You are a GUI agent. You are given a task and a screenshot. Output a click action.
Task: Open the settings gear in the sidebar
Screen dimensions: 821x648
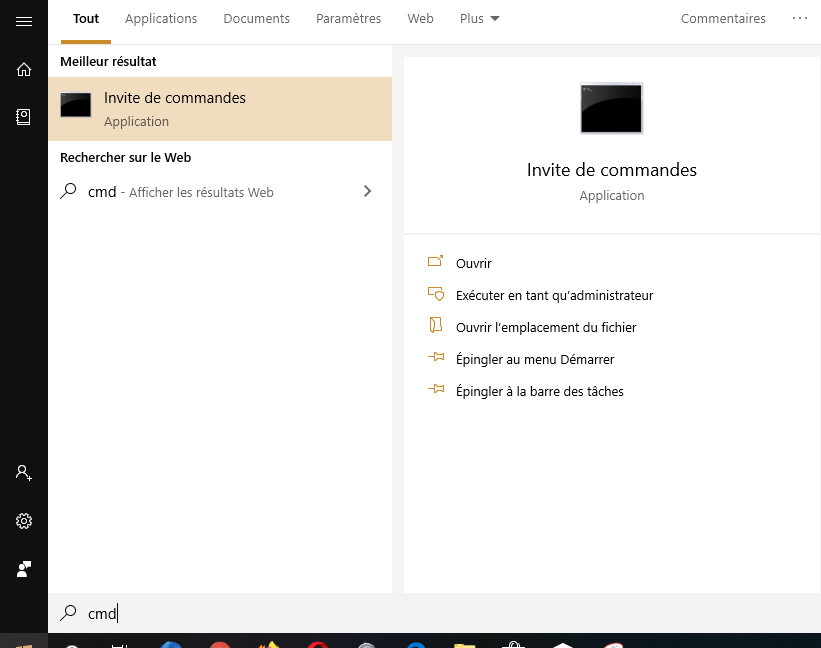24,520
